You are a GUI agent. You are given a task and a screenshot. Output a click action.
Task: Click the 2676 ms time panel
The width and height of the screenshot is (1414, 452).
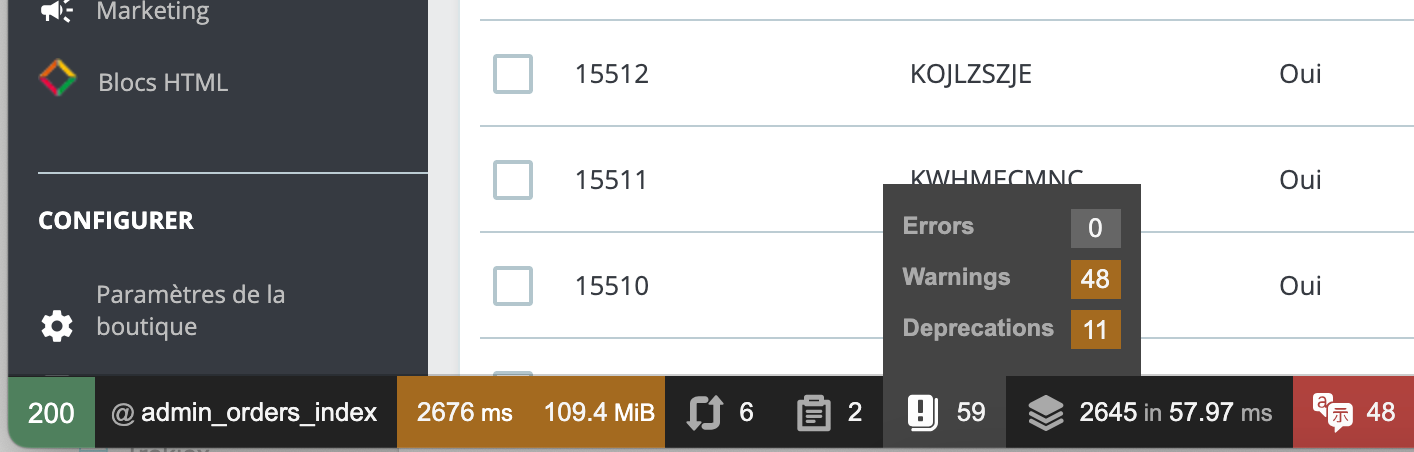464,412
